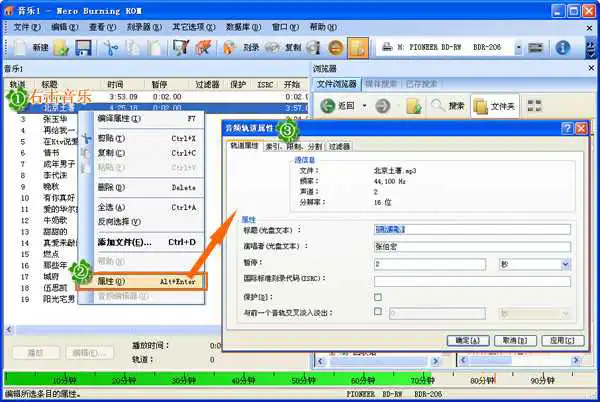Open the 查看 menu

coord(102,27)
